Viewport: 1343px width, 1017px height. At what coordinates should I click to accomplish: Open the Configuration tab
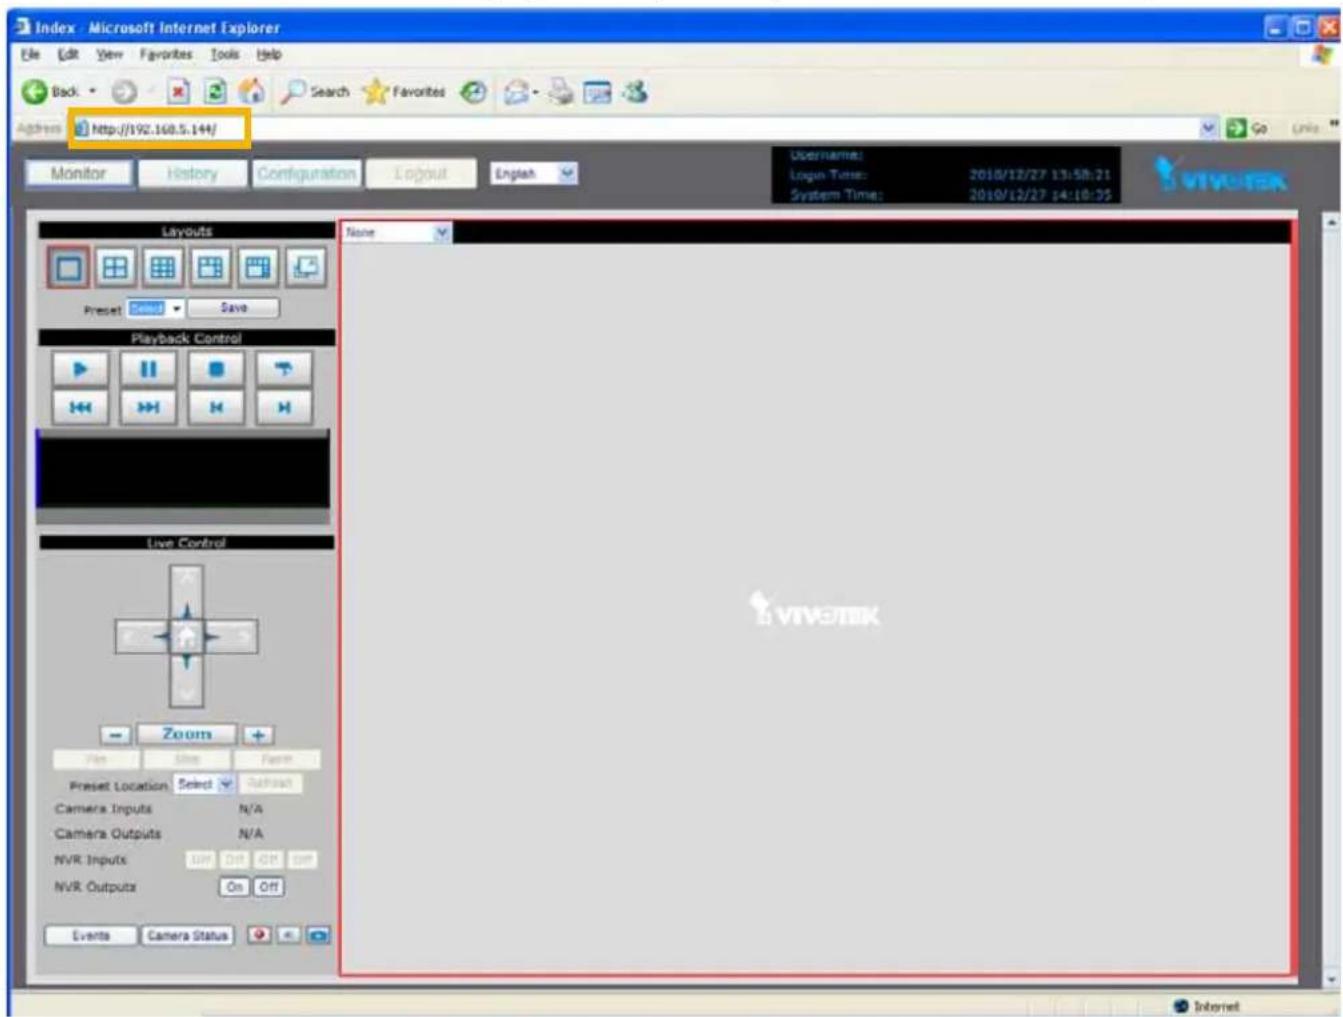point(306,174)
